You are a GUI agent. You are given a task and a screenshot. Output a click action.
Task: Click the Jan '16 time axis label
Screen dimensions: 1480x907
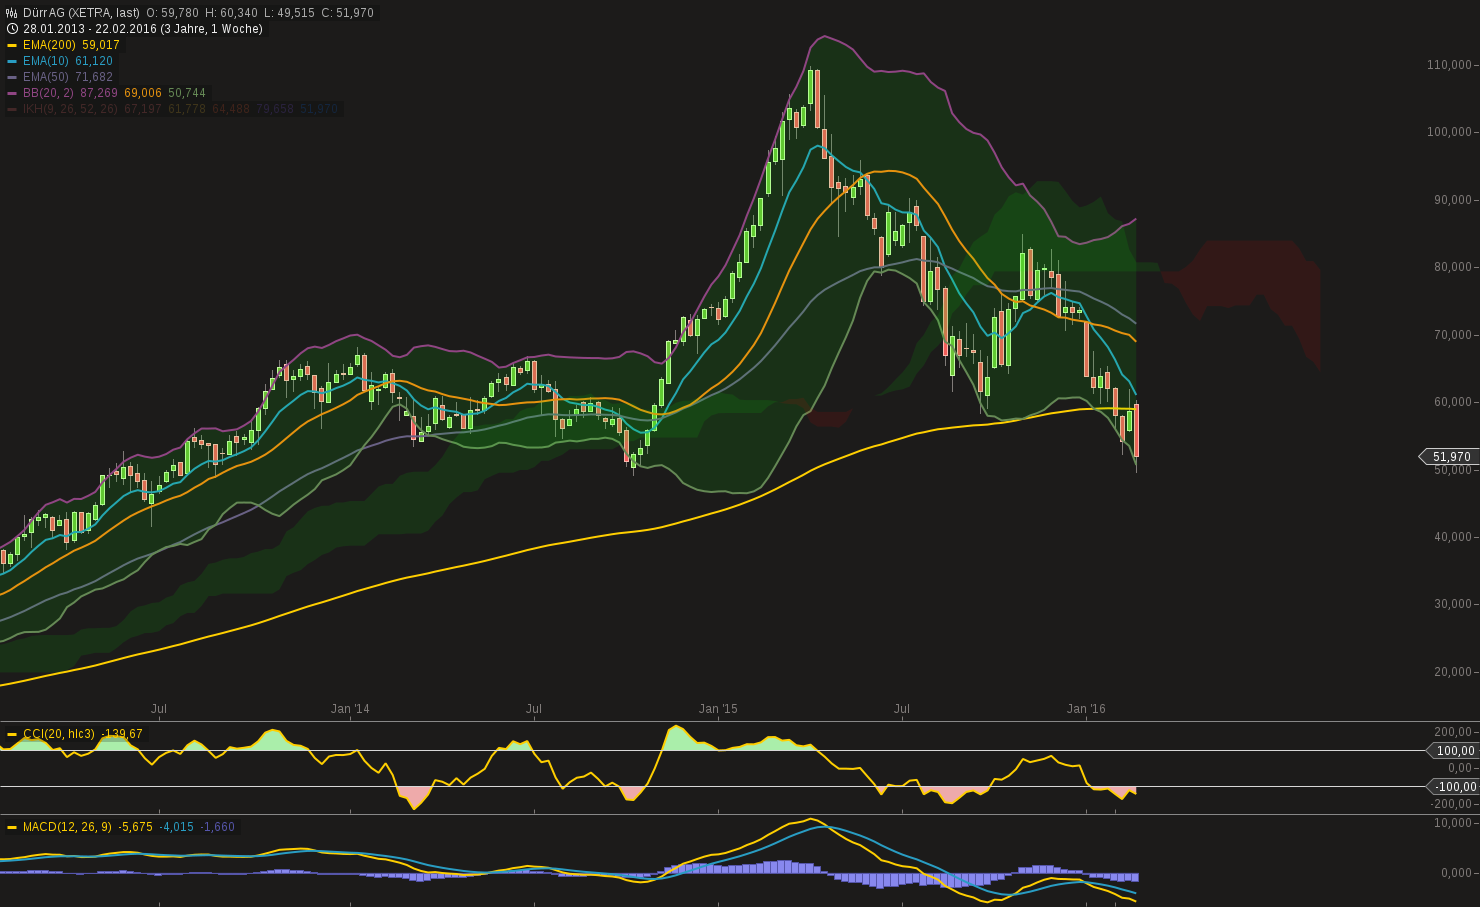click(1086, 709)
